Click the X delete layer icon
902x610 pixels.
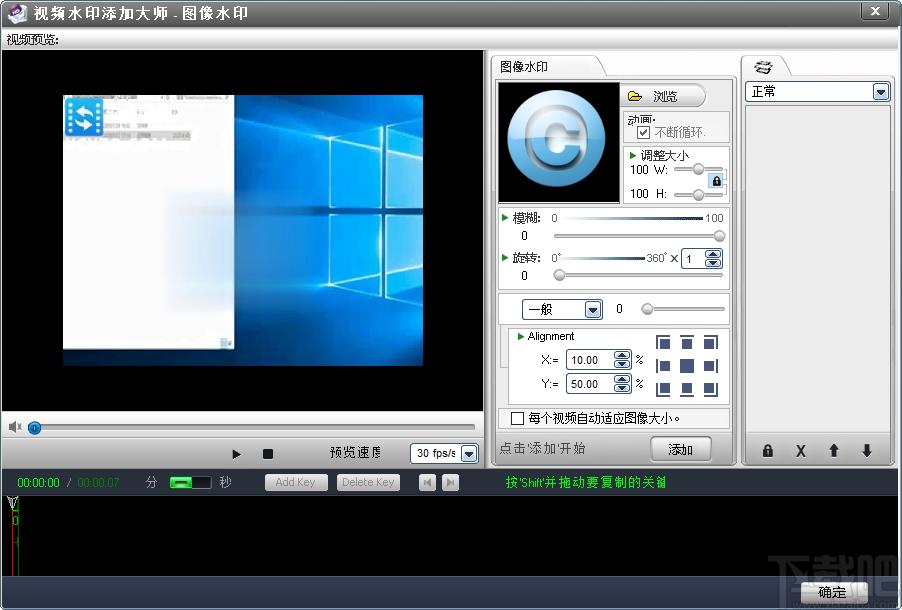pos(800,451)
